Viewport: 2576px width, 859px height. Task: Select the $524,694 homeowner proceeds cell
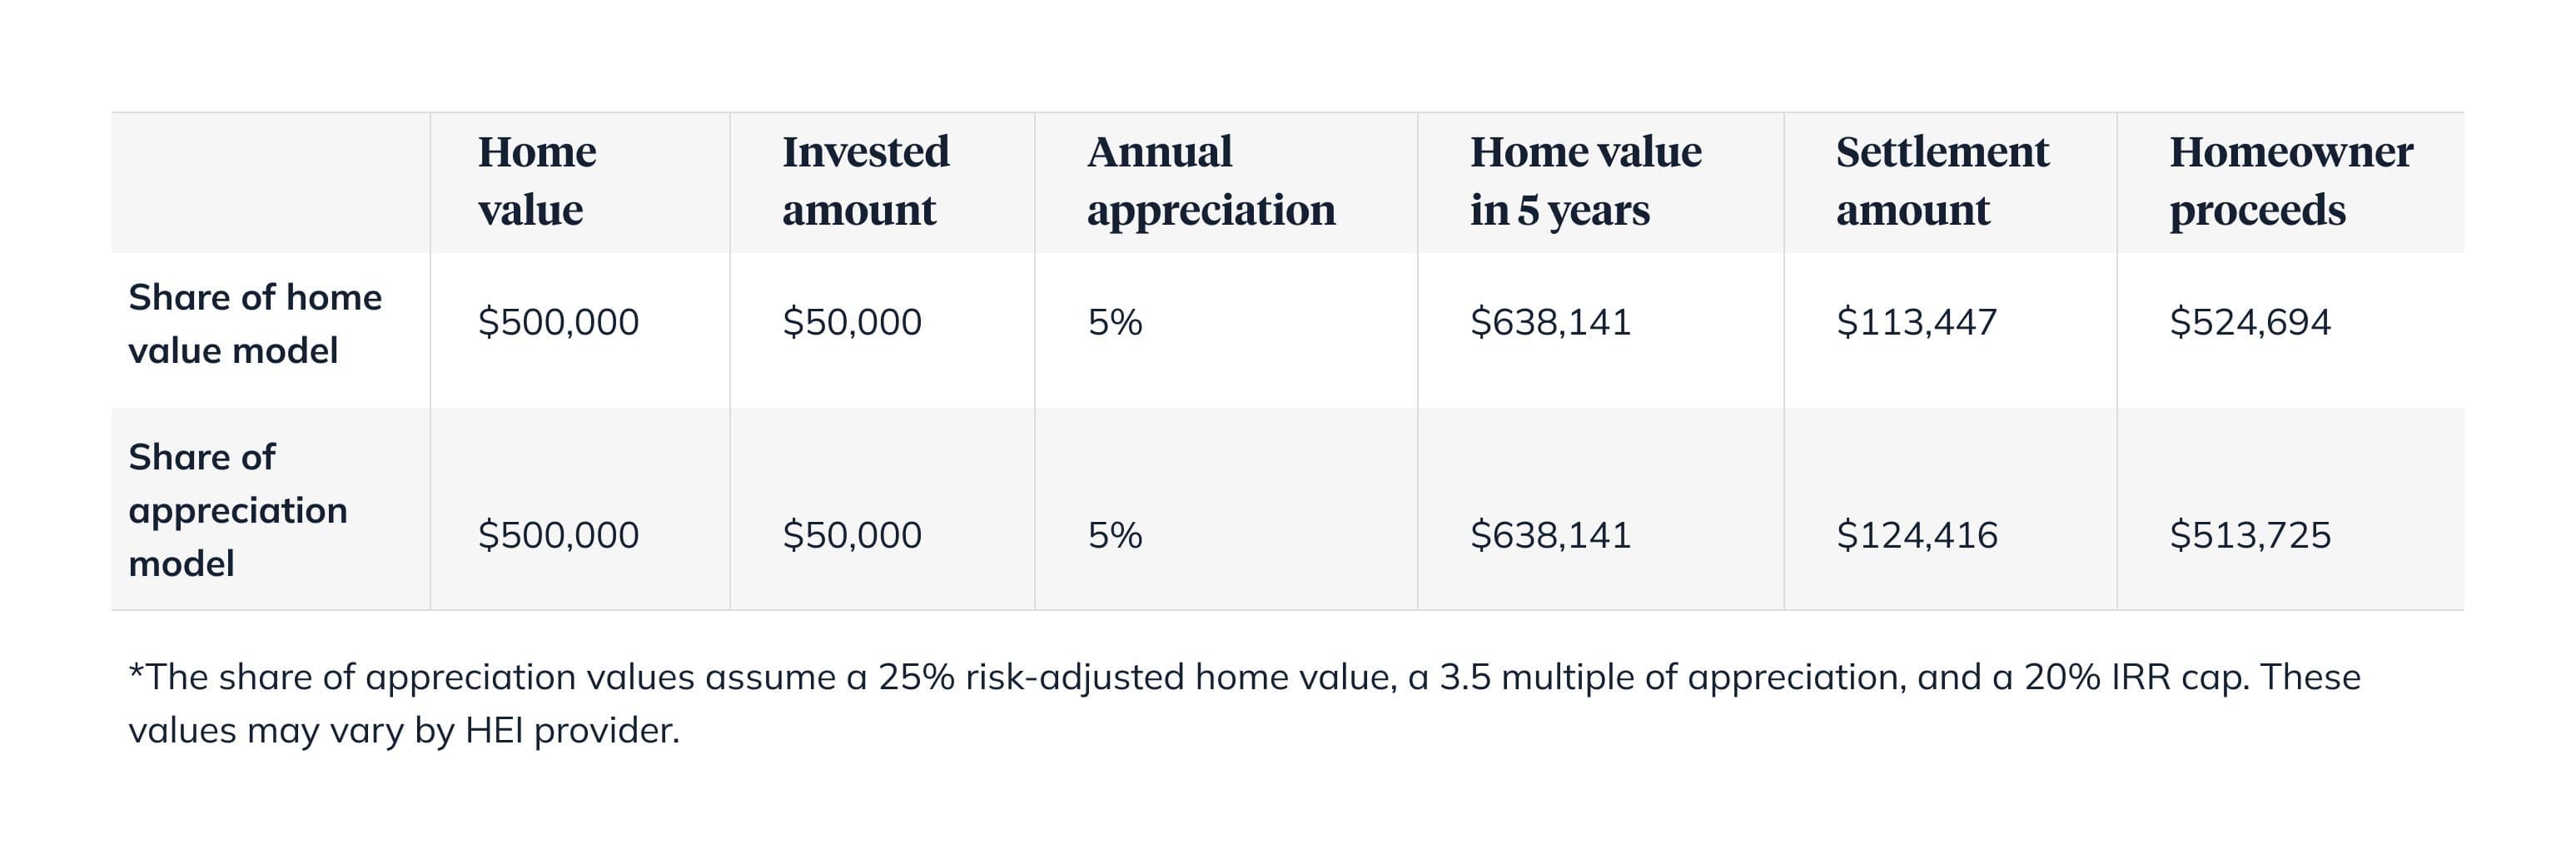(x=2249, y=322)
